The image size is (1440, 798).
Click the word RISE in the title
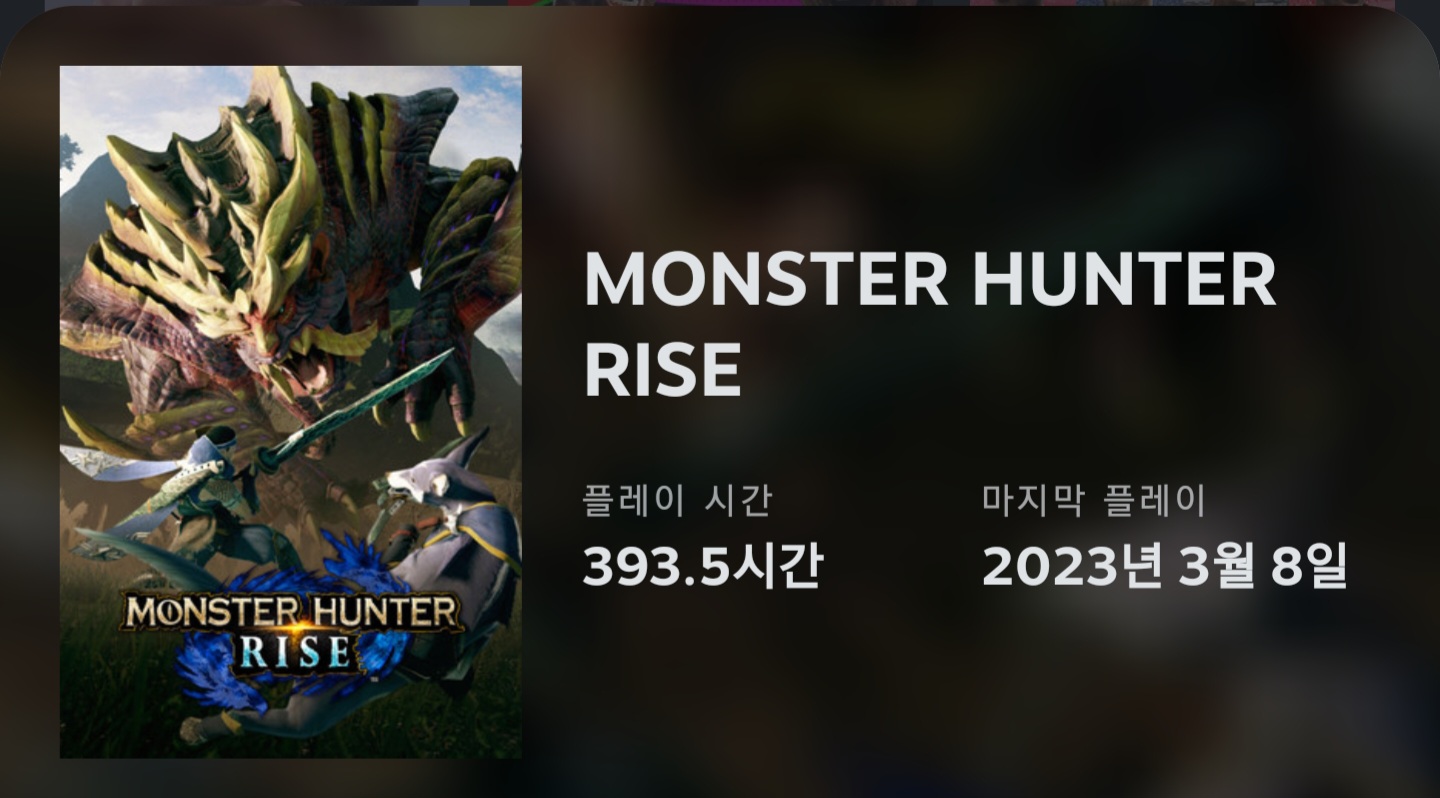click(662, 370)
